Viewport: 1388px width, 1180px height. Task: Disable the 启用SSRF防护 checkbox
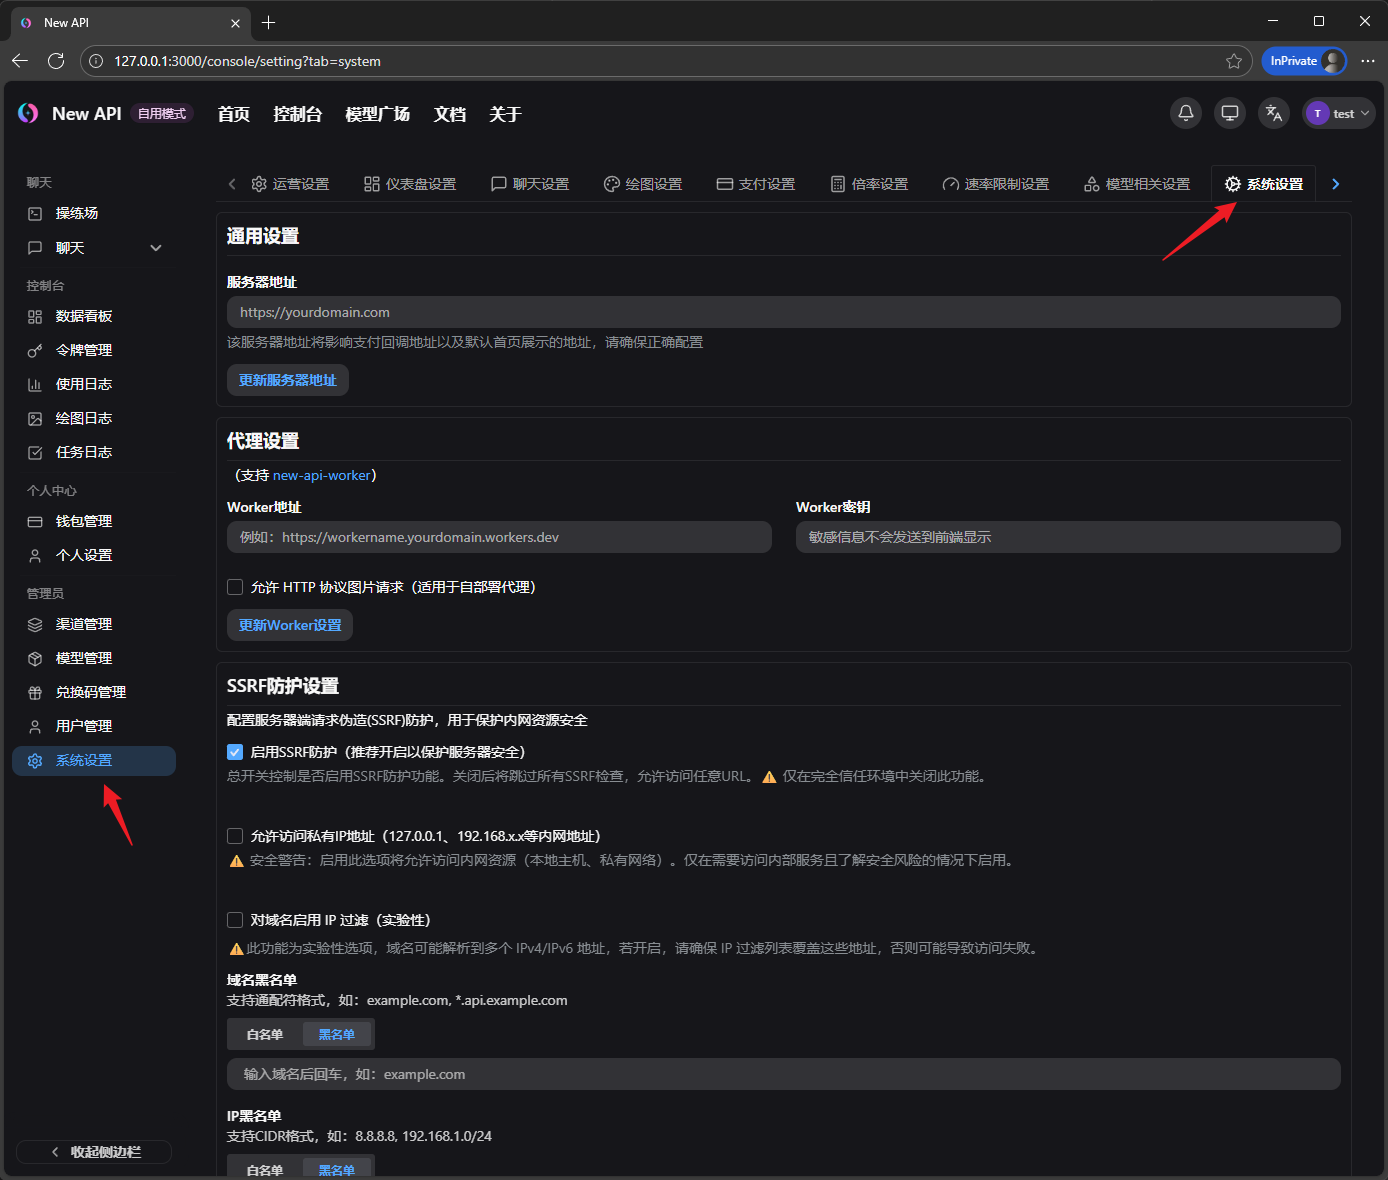pyautogui.click(x=235, y=752)
